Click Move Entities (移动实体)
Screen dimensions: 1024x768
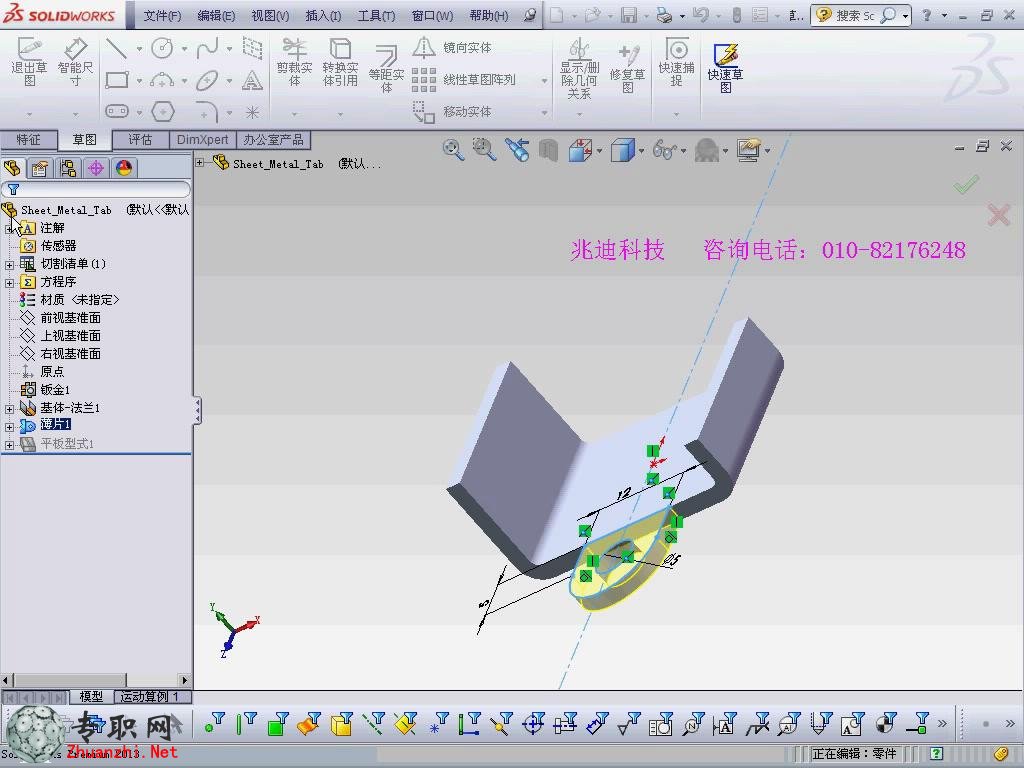coord(452,112)
